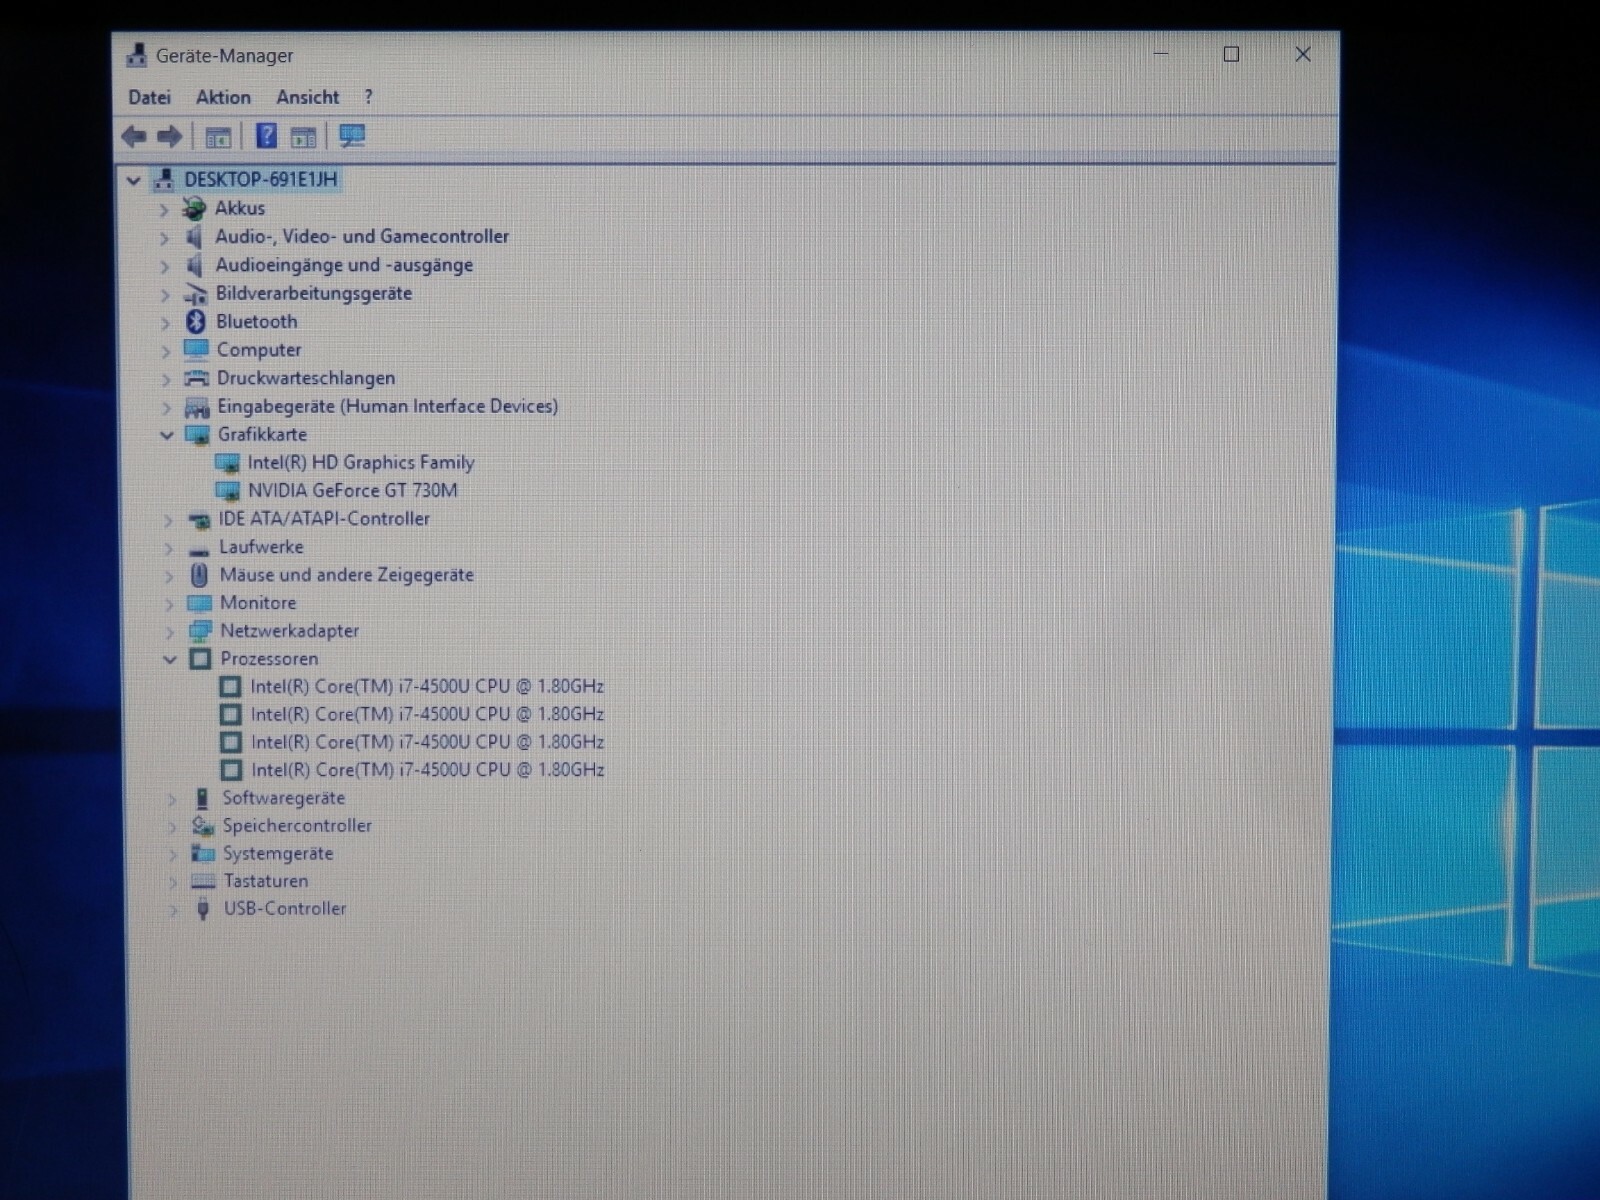Select NVIDIA GeForce GT 730M entry

click(x=353, y=490)
